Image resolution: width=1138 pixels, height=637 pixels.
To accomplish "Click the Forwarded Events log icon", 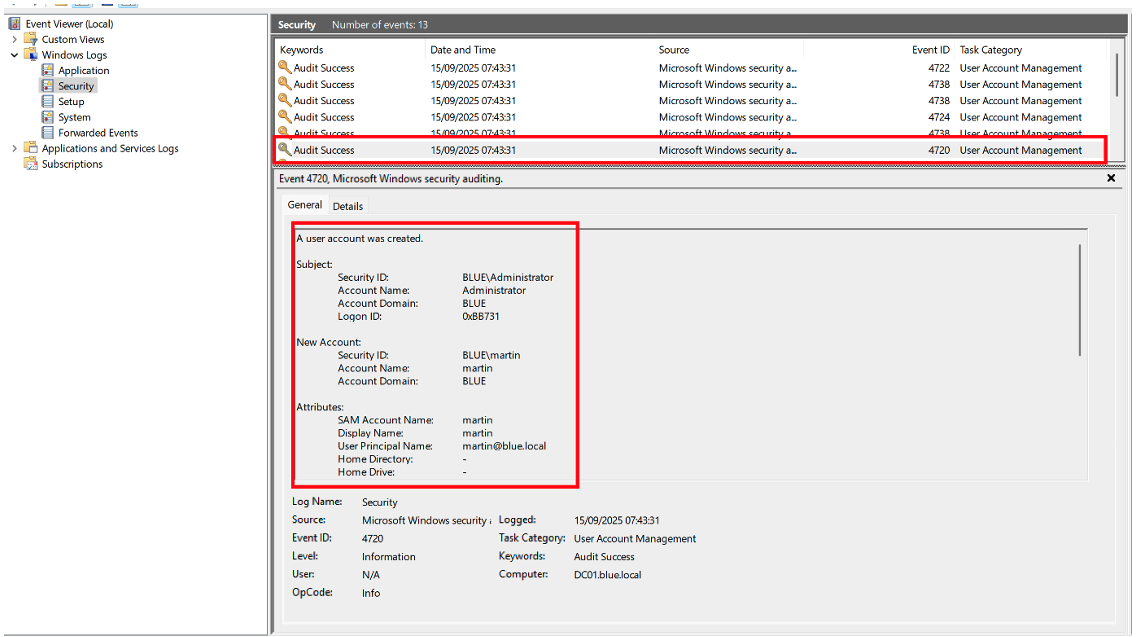I will tap(48, 133).
